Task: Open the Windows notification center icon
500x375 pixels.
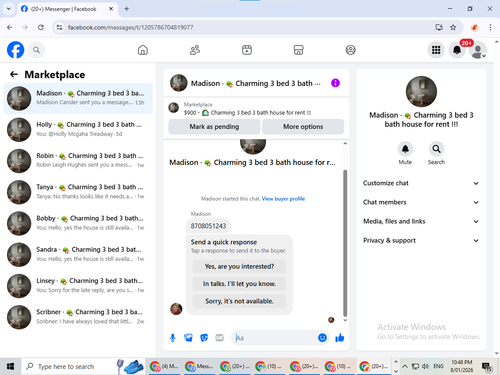Action: [487, 366]
